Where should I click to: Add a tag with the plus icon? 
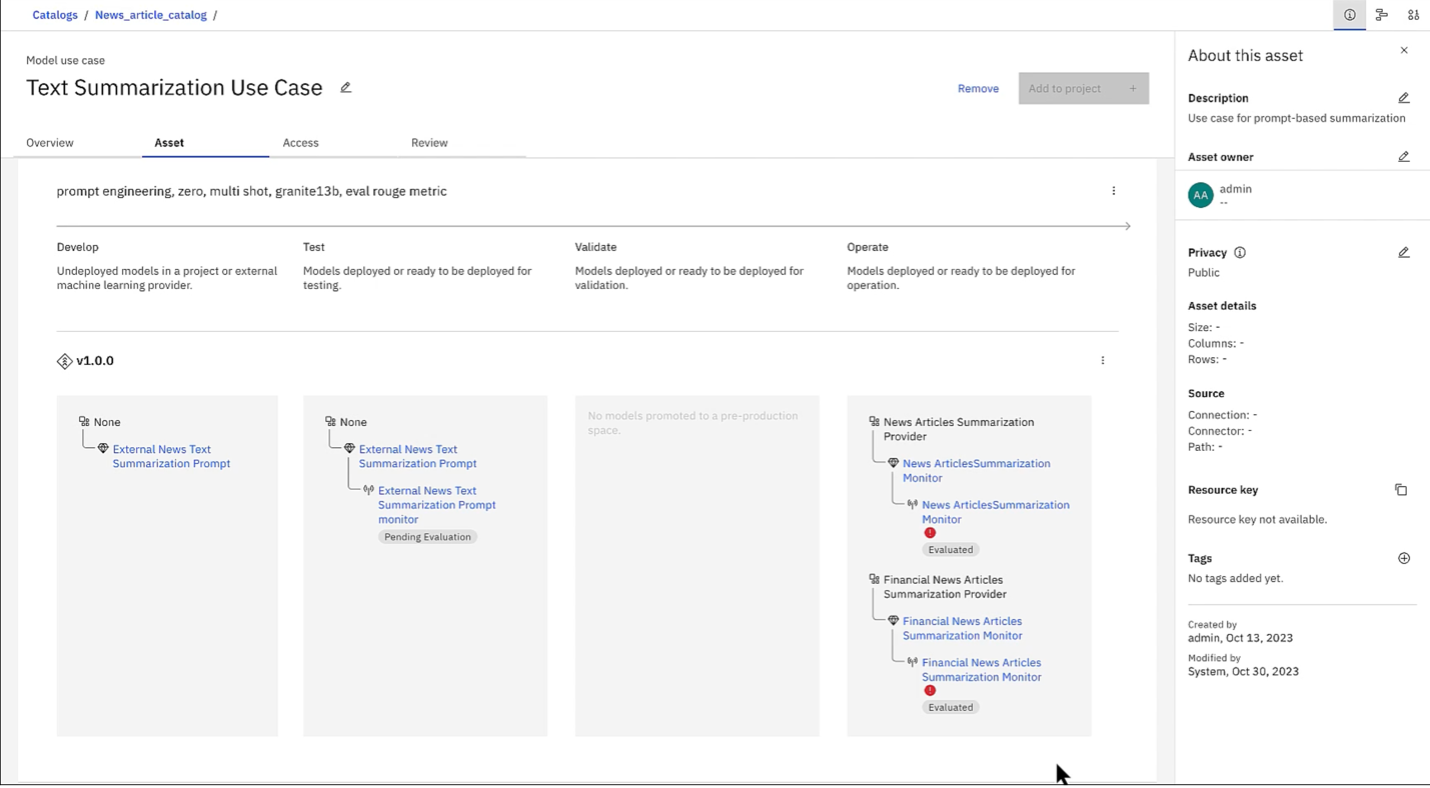pos(1403,558)
